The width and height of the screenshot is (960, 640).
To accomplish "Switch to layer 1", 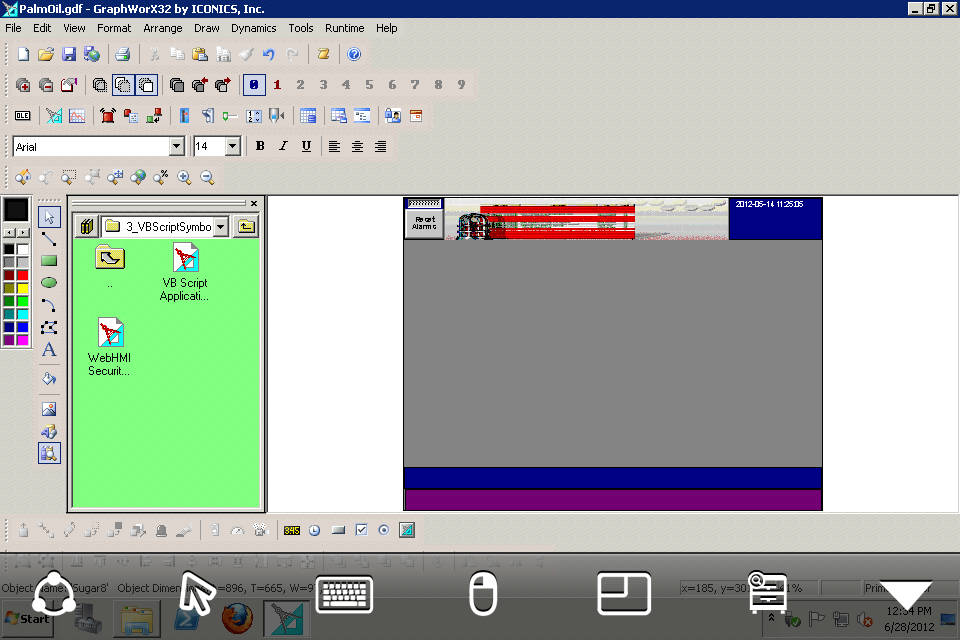I will [x=277, y=85].
